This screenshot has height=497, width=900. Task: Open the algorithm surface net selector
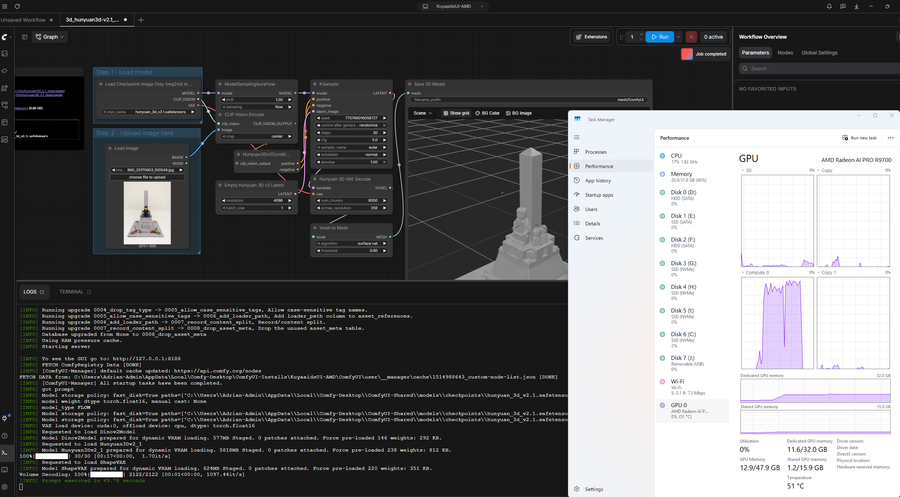[351, 243]
